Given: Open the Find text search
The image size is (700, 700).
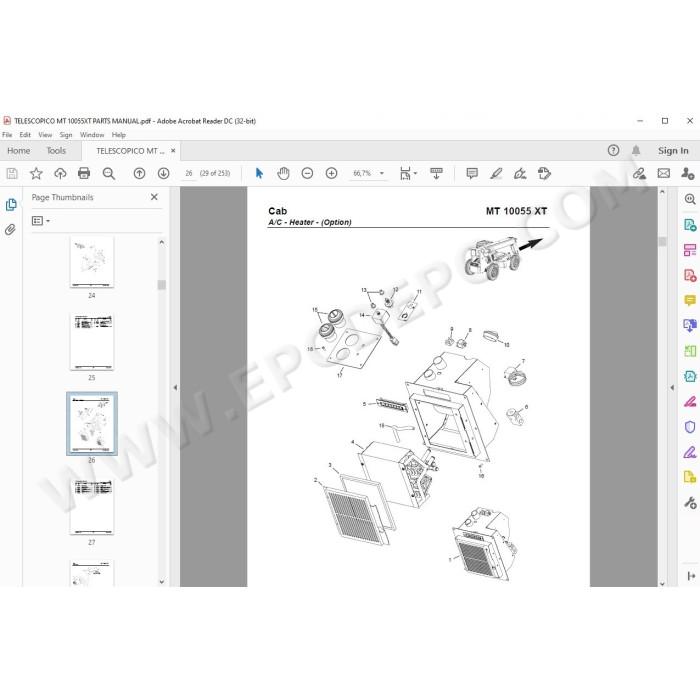Looking at the screenshot, I should click(108, 173).
